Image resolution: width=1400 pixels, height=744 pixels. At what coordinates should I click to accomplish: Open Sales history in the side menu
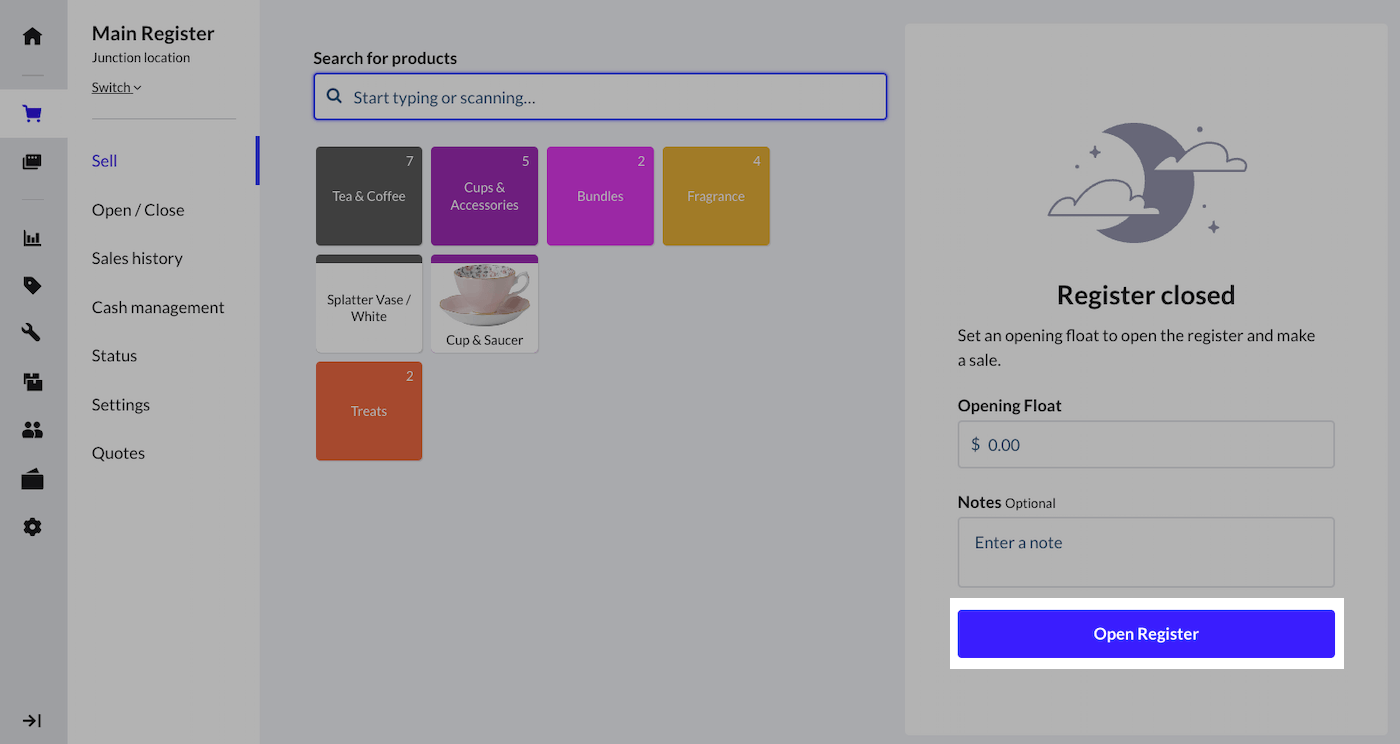pos(137,258)
